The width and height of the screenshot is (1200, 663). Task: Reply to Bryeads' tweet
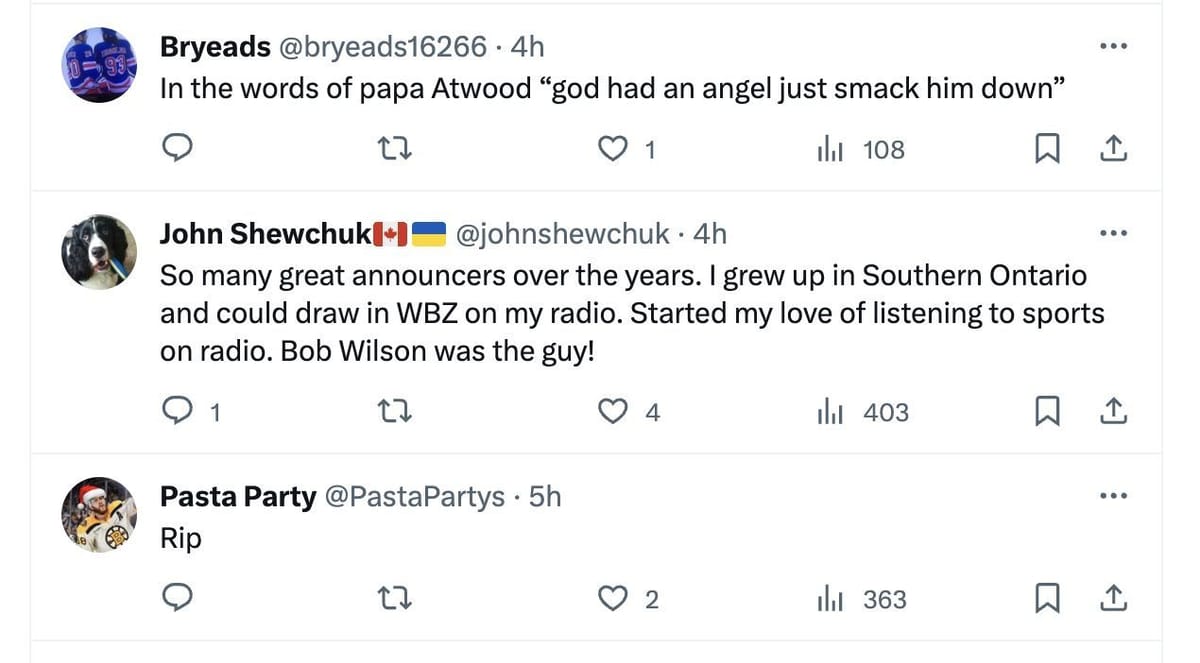click(178, 150)
